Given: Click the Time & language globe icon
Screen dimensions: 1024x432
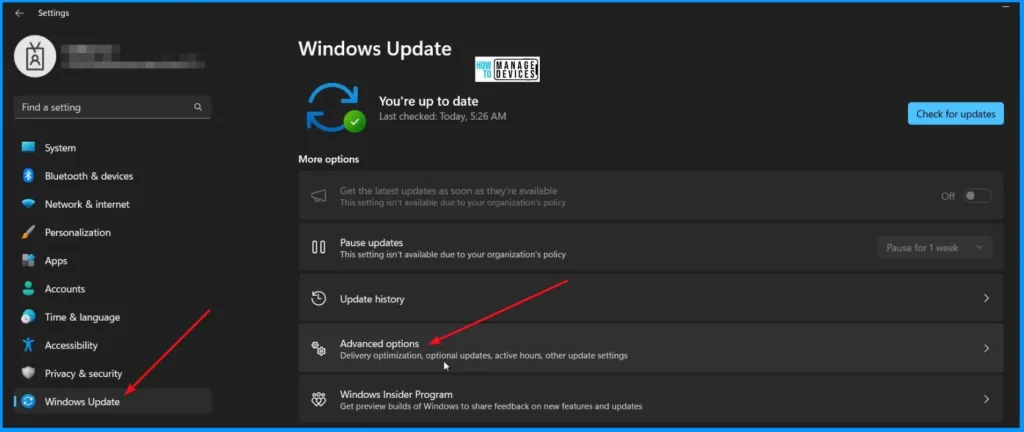Looking at the screenshot, I should [28, 316].
